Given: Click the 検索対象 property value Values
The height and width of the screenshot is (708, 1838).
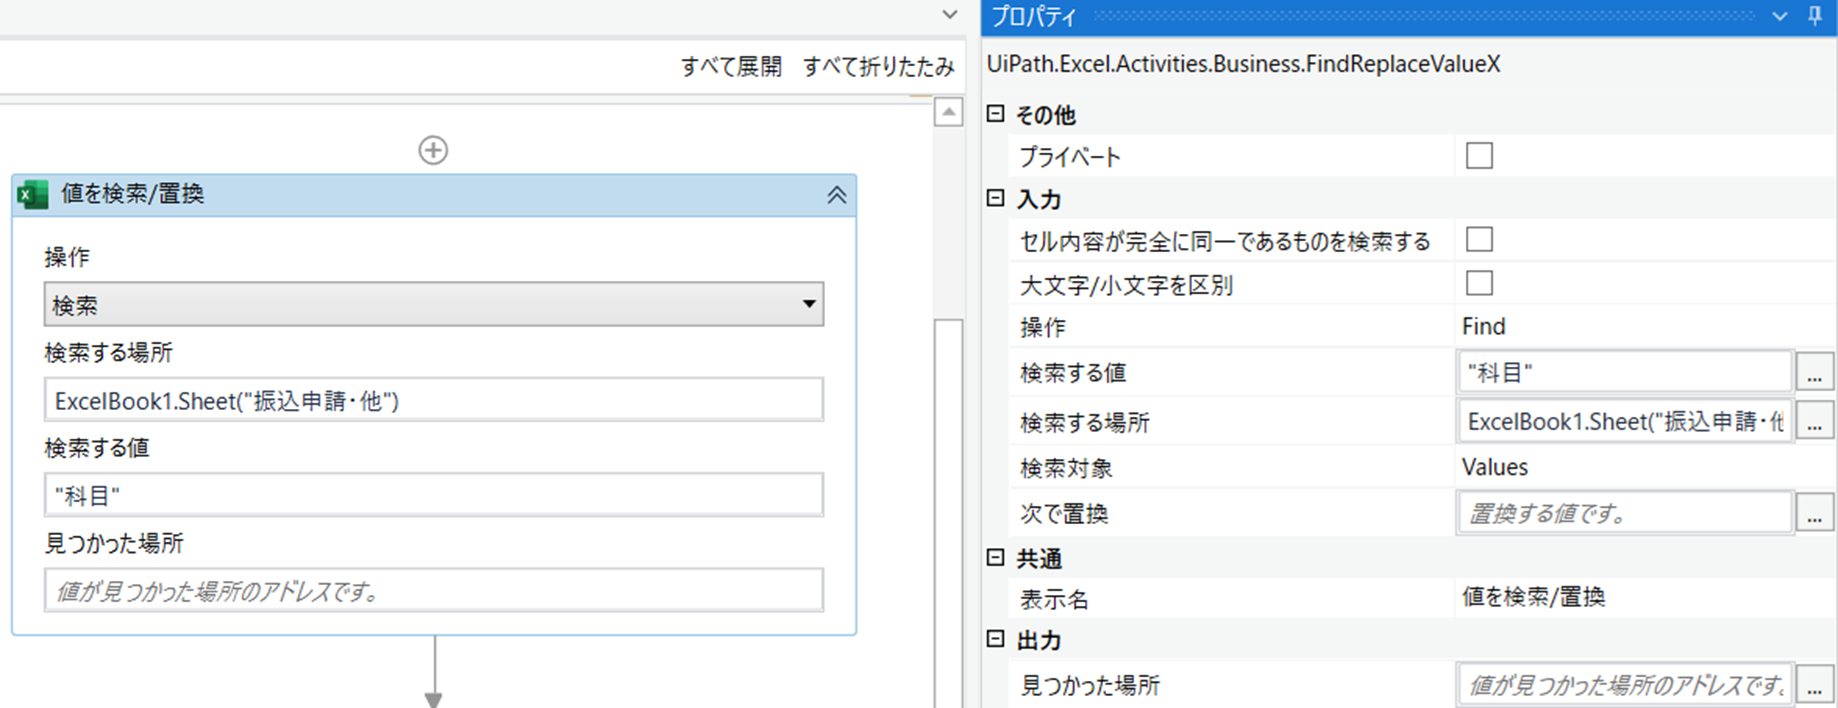Looking at the screenshot, I should pos(1495,467).
